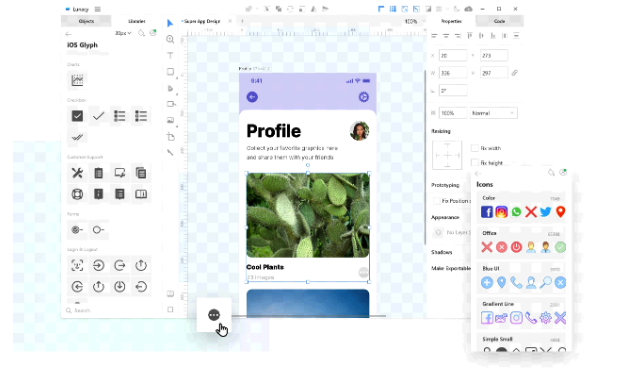The width and height of the screenshot is (627, 388).
Task: Enable the Fix width checkbox
Action: pos(475,148)
